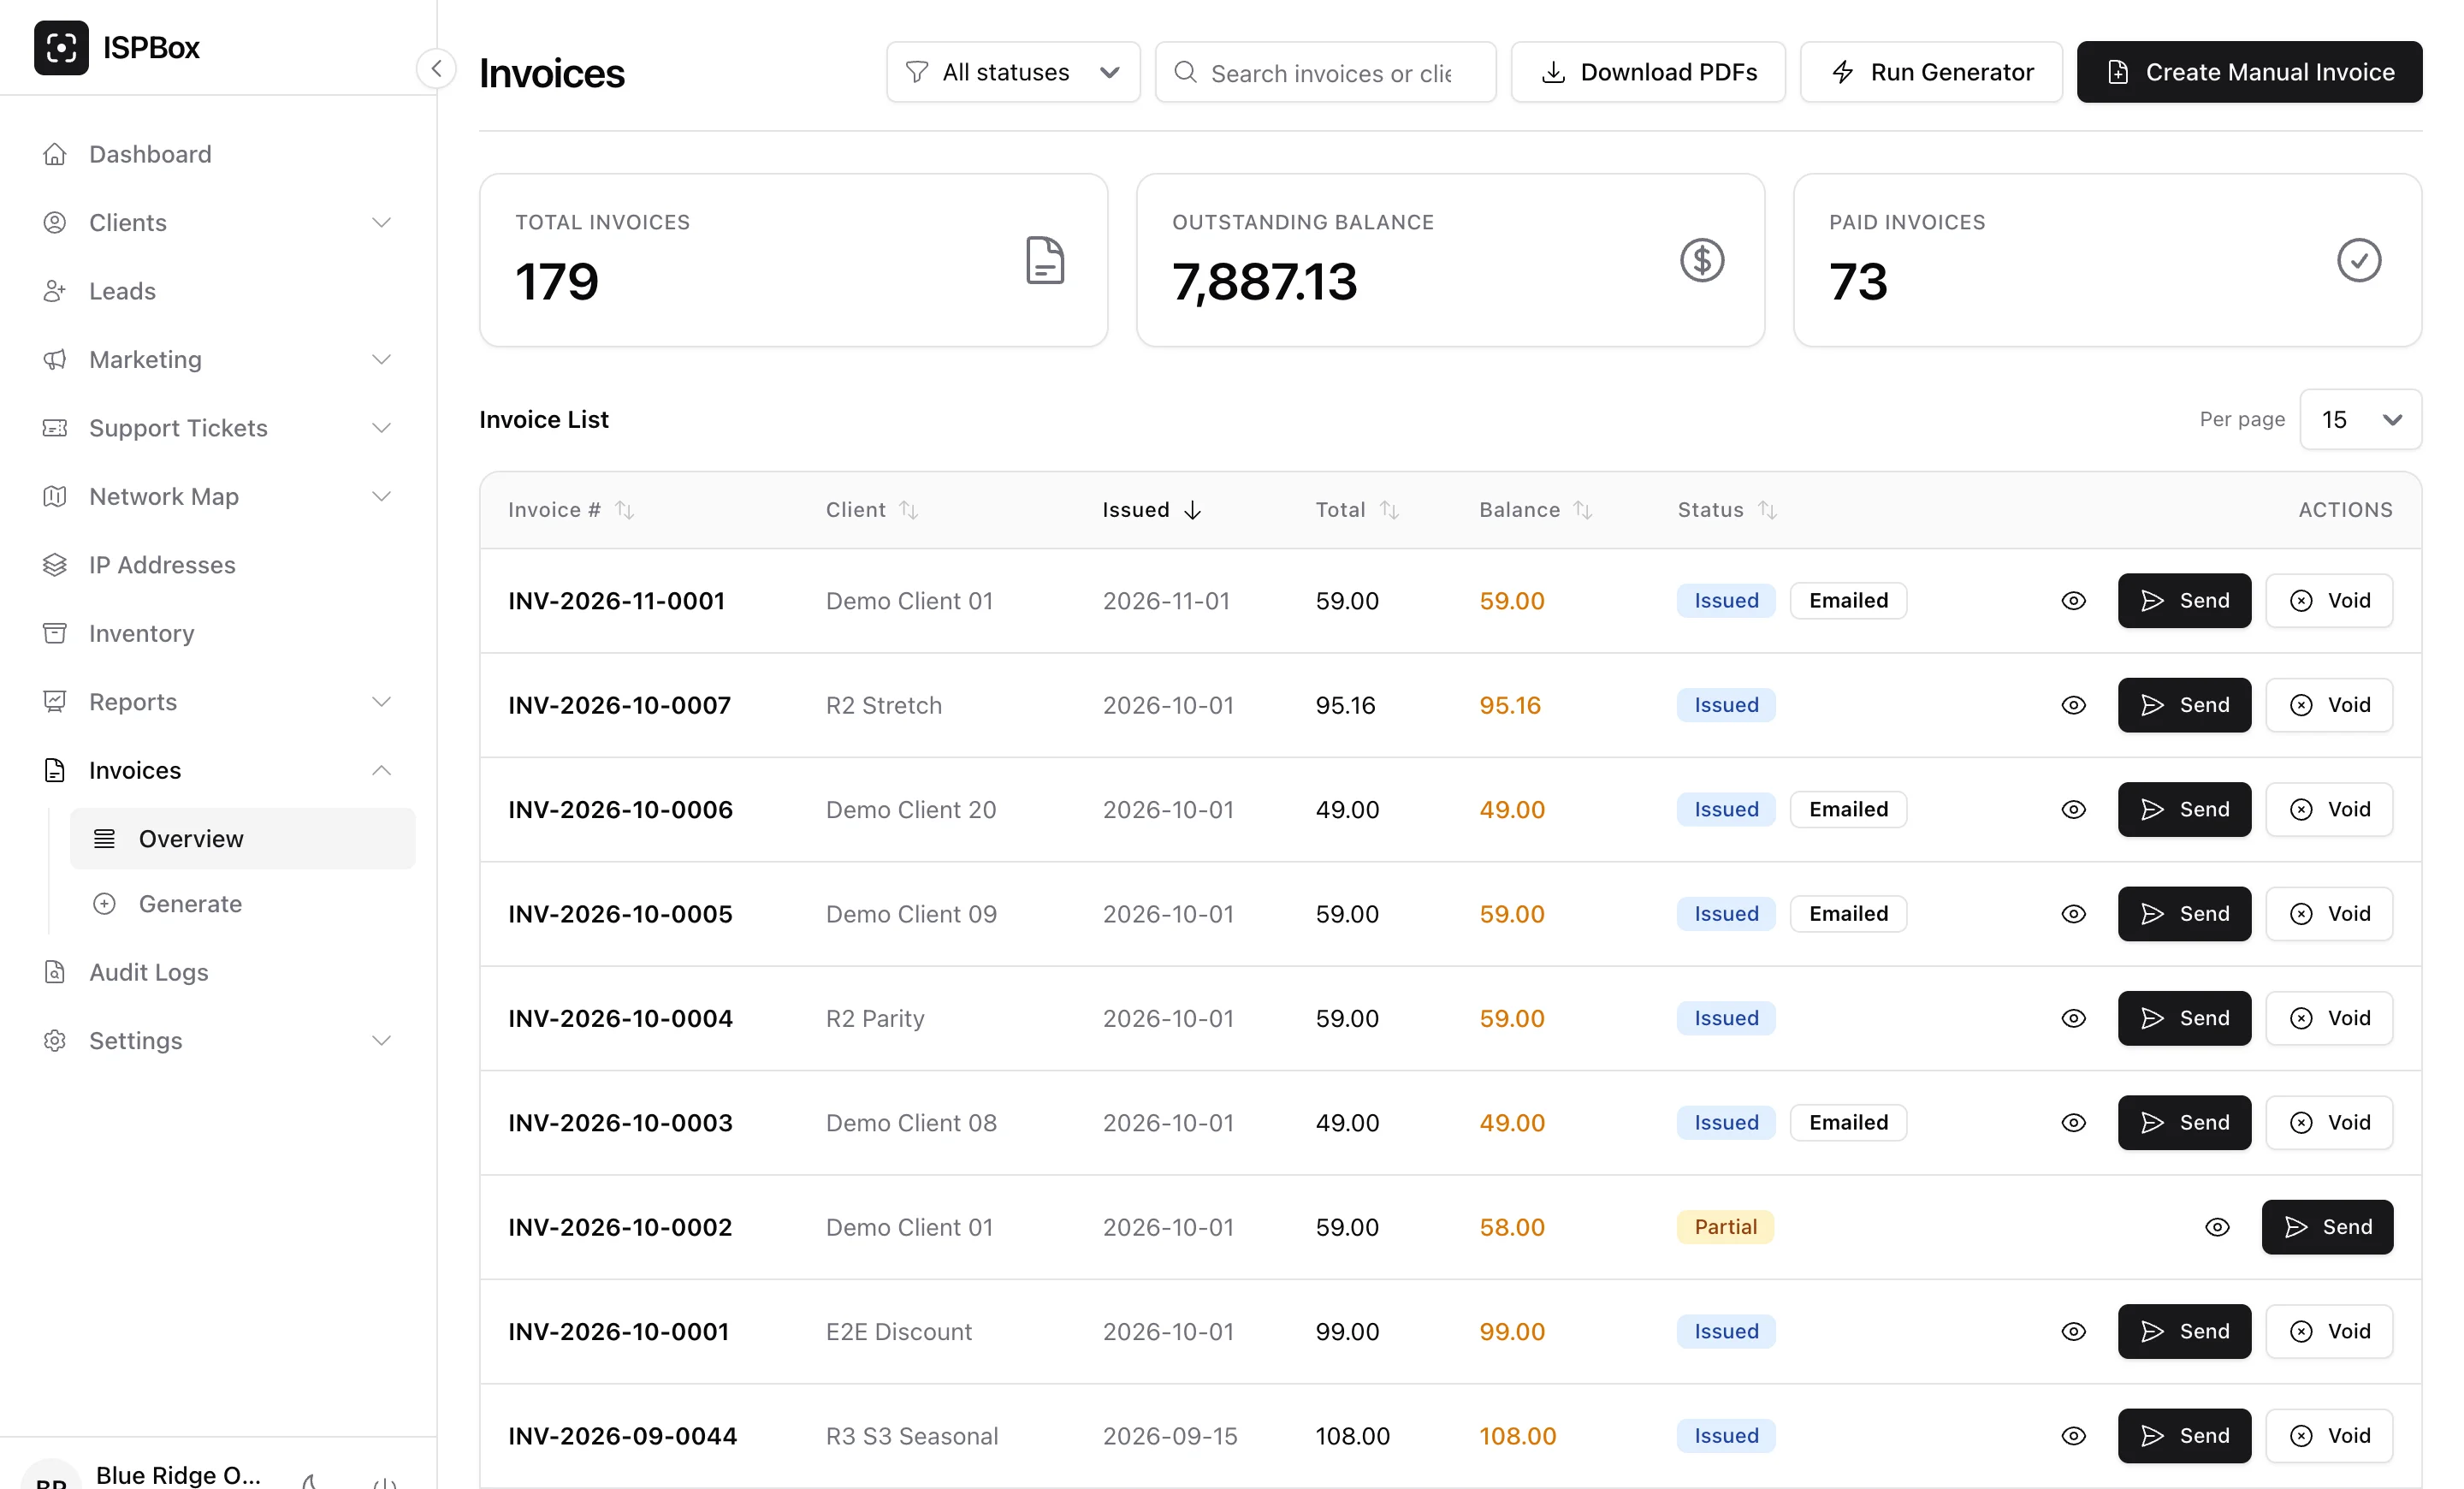The width and height of the screenshot is (2464, 1489).
Task: Sort table by Invoice # column
Action: coord(570,510)
